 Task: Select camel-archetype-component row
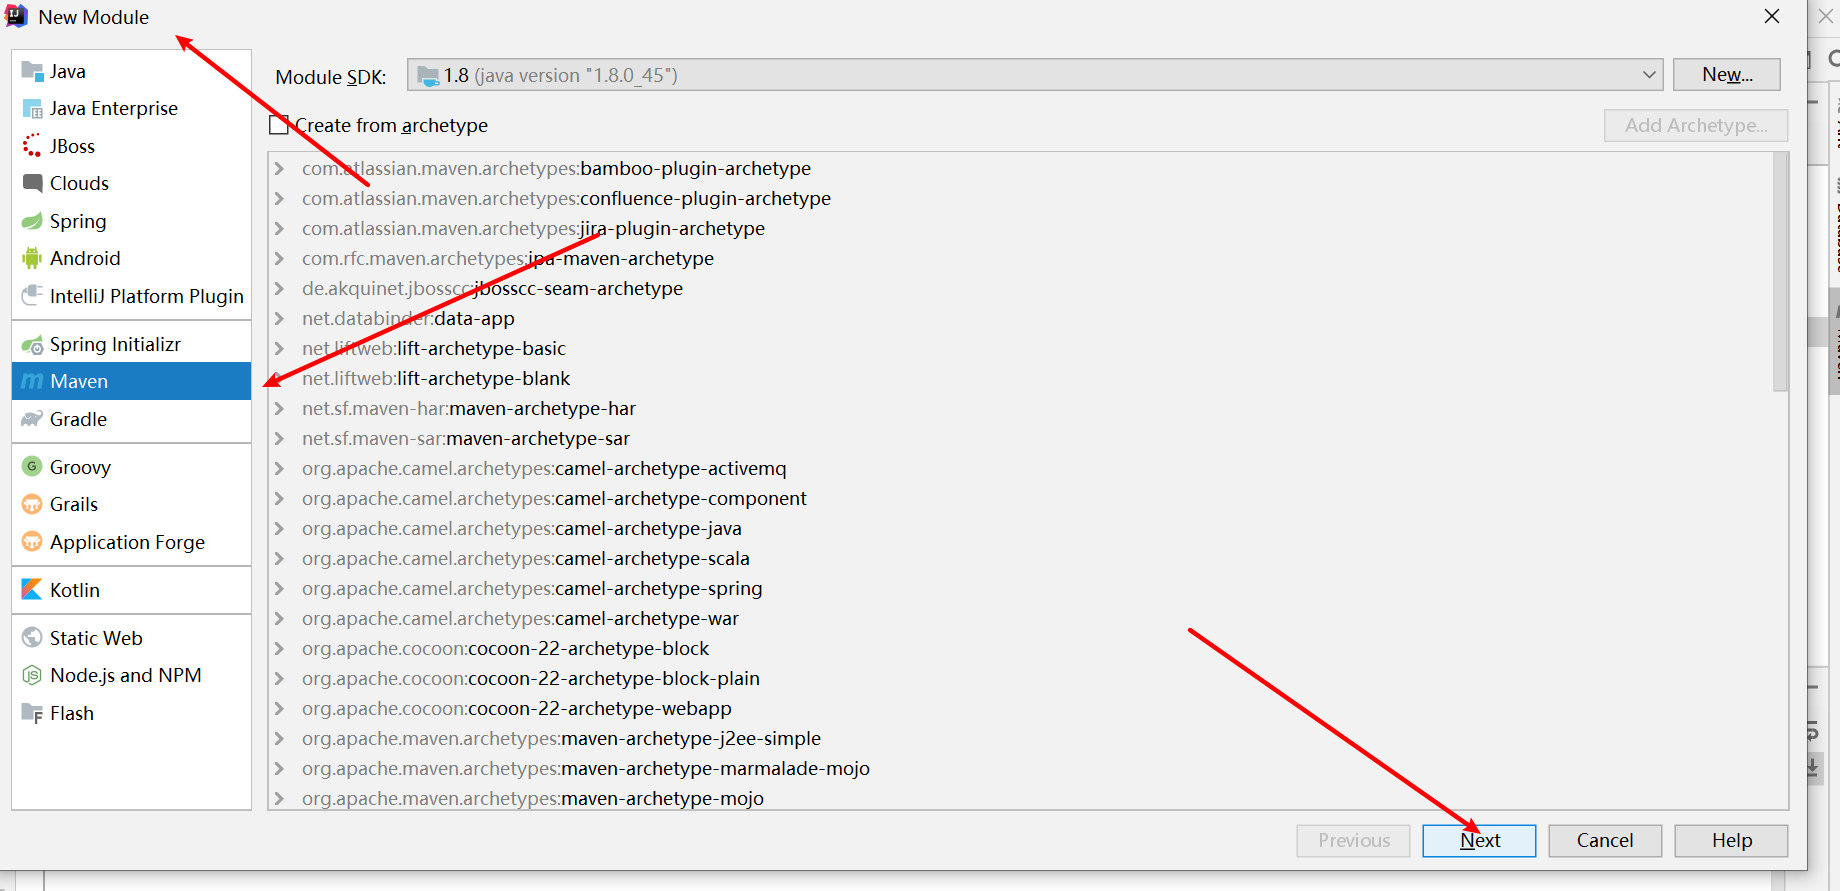click(1020, 498)
